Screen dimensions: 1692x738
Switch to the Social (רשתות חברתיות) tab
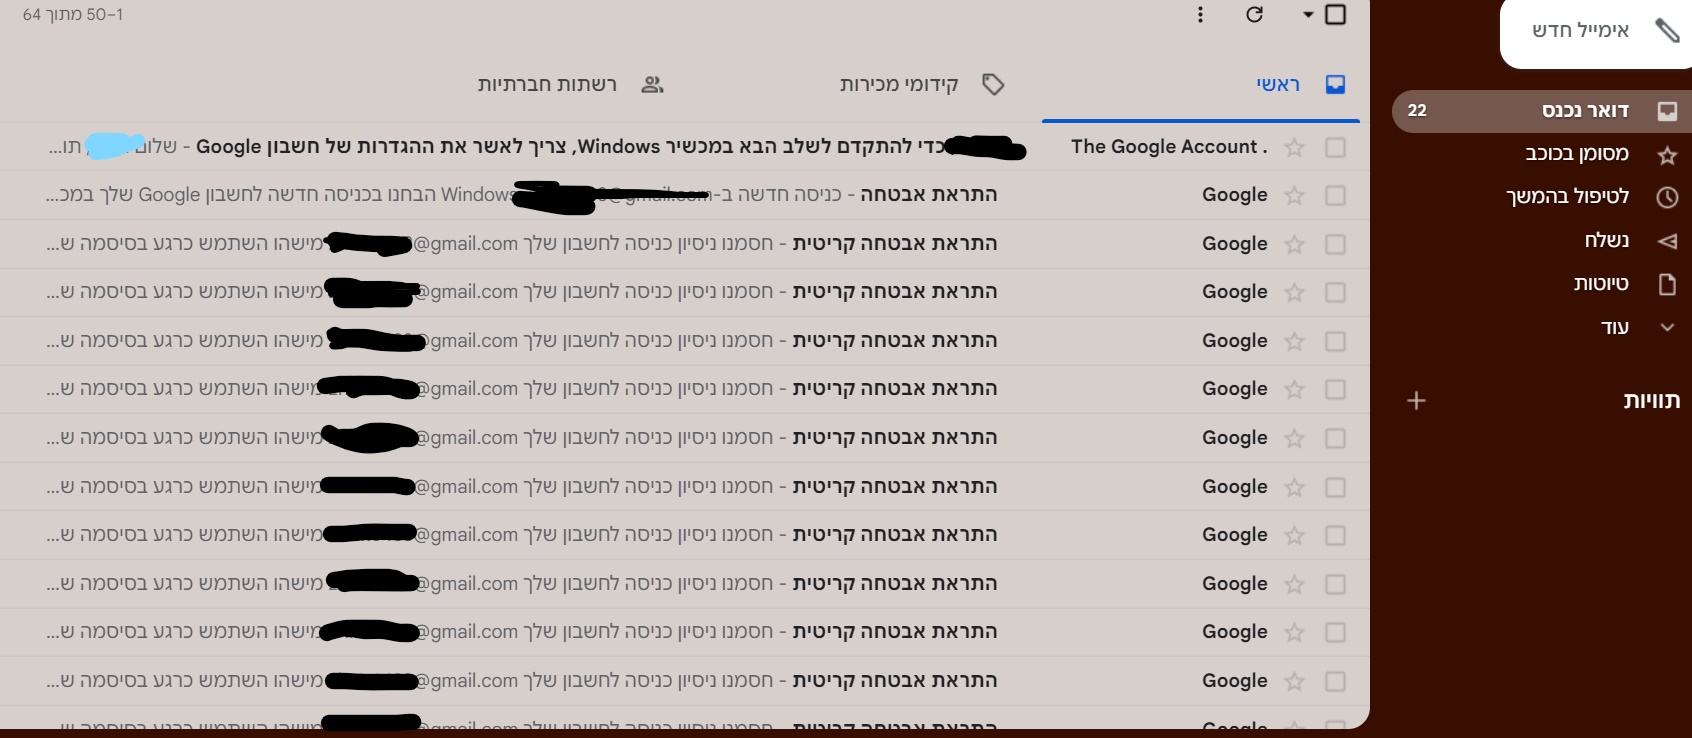[x=547, y=84]
